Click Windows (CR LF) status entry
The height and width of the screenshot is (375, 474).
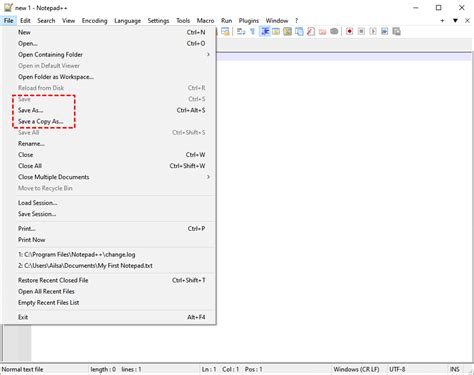(x=356, y=369)
